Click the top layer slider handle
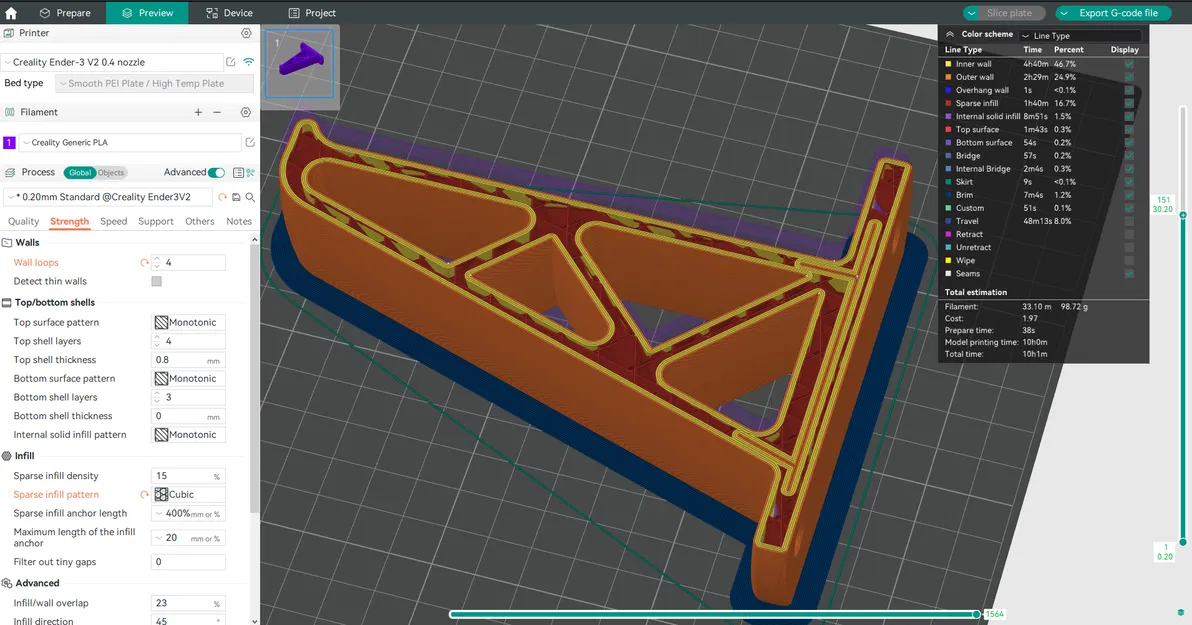Viewport: 1192px width, 625px height. (1183, 215)
